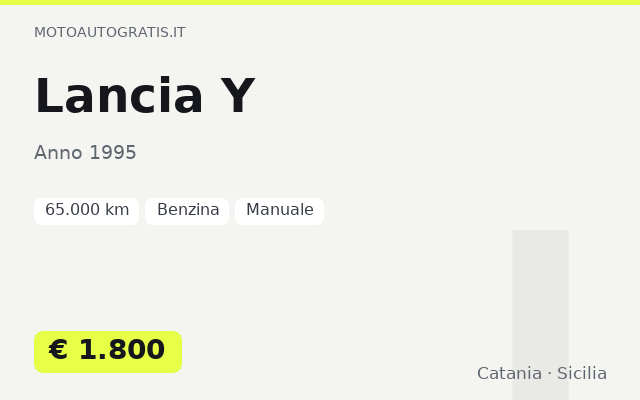
Task: Click the Lancia Y listing title
Action: tap(145, 96)
